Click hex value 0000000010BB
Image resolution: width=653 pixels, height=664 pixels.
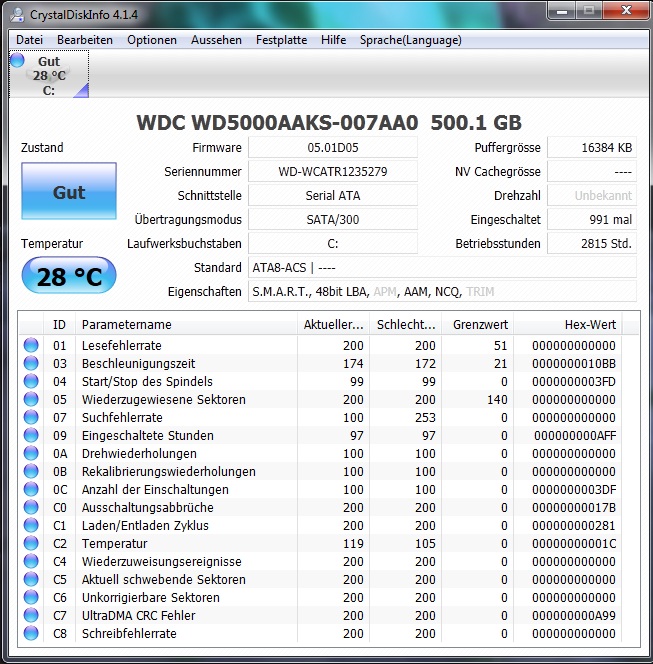coord(574,363)
